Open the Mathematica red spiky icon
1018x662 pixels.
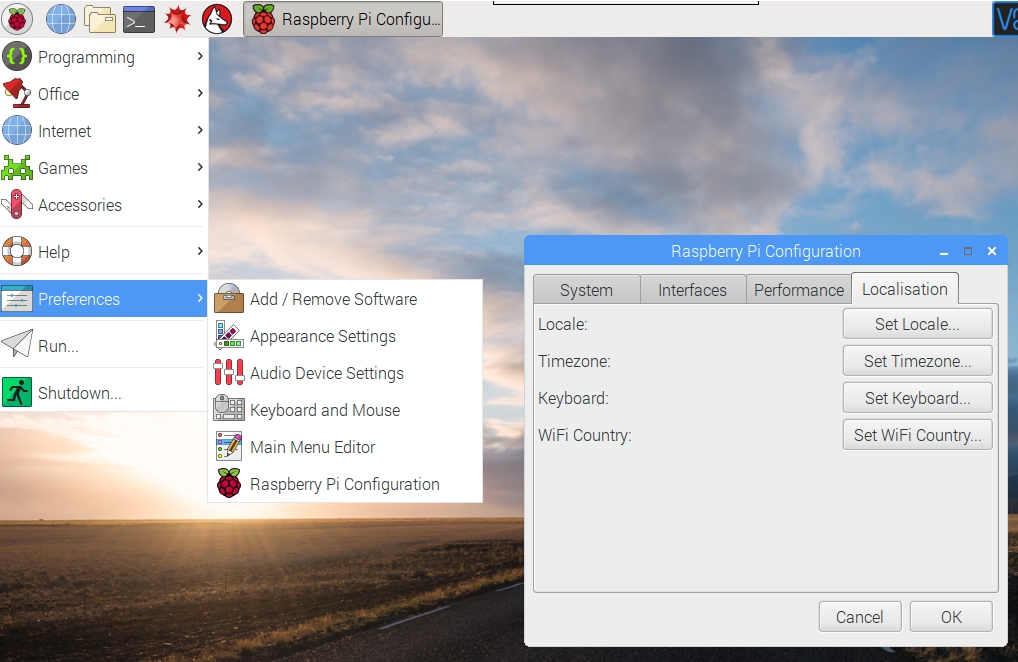[177, 19]
